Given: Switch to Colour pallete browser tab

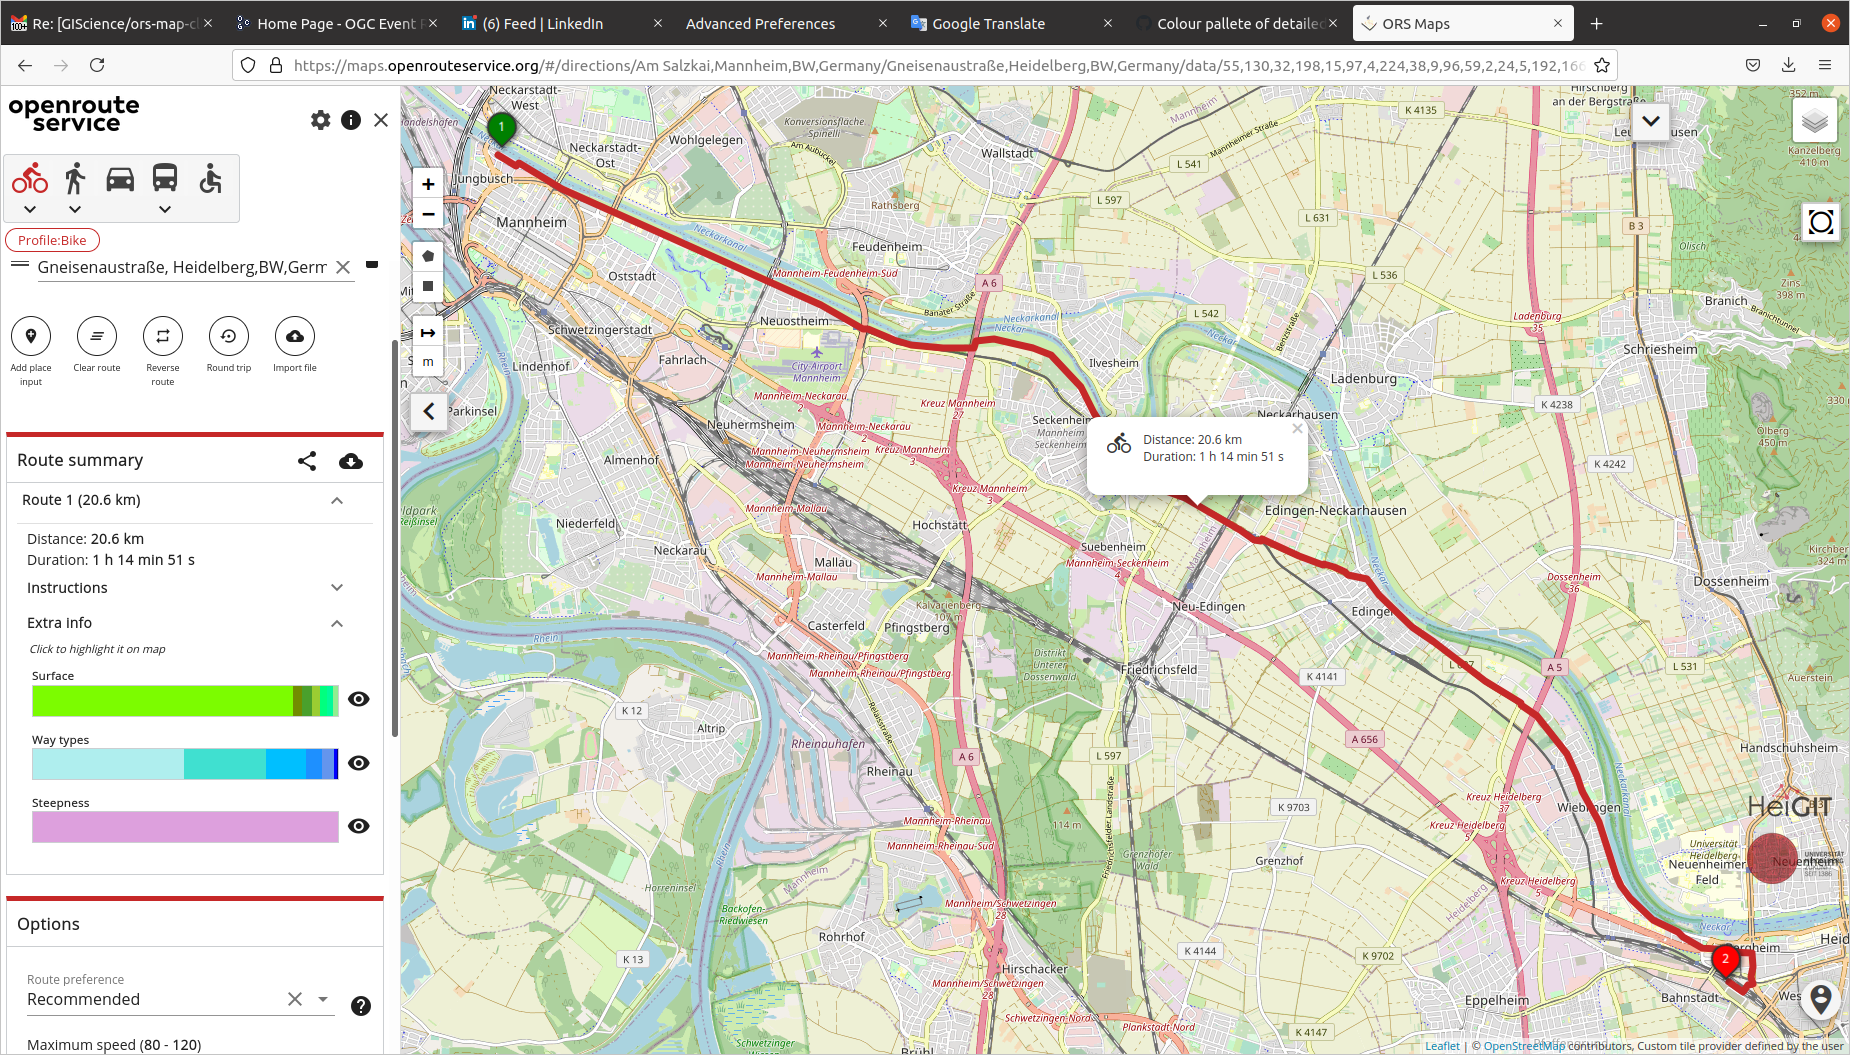Looking at the screenshot, I should click(1236, 23).
